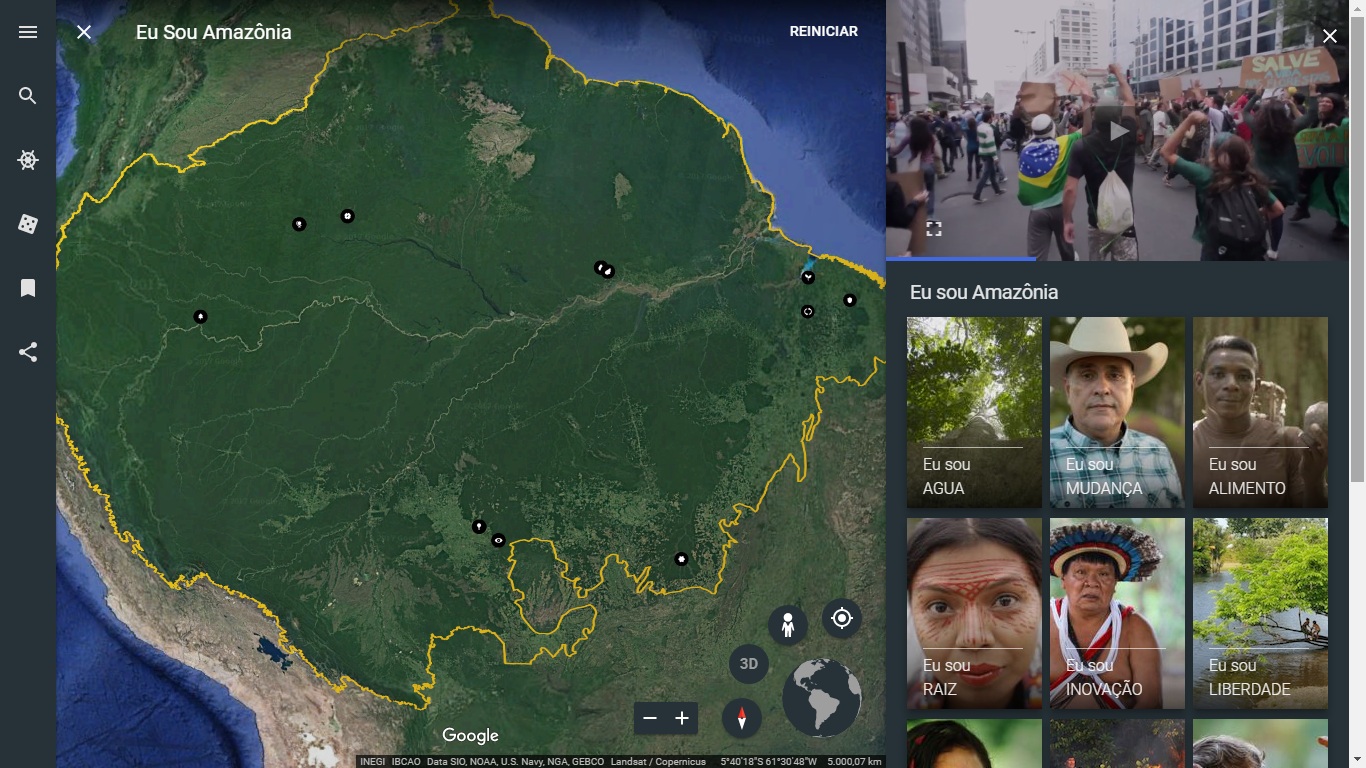Viewport: 1366px width, 768px height.
Task: Open the hamburger main menu
Action: point(28,32)
